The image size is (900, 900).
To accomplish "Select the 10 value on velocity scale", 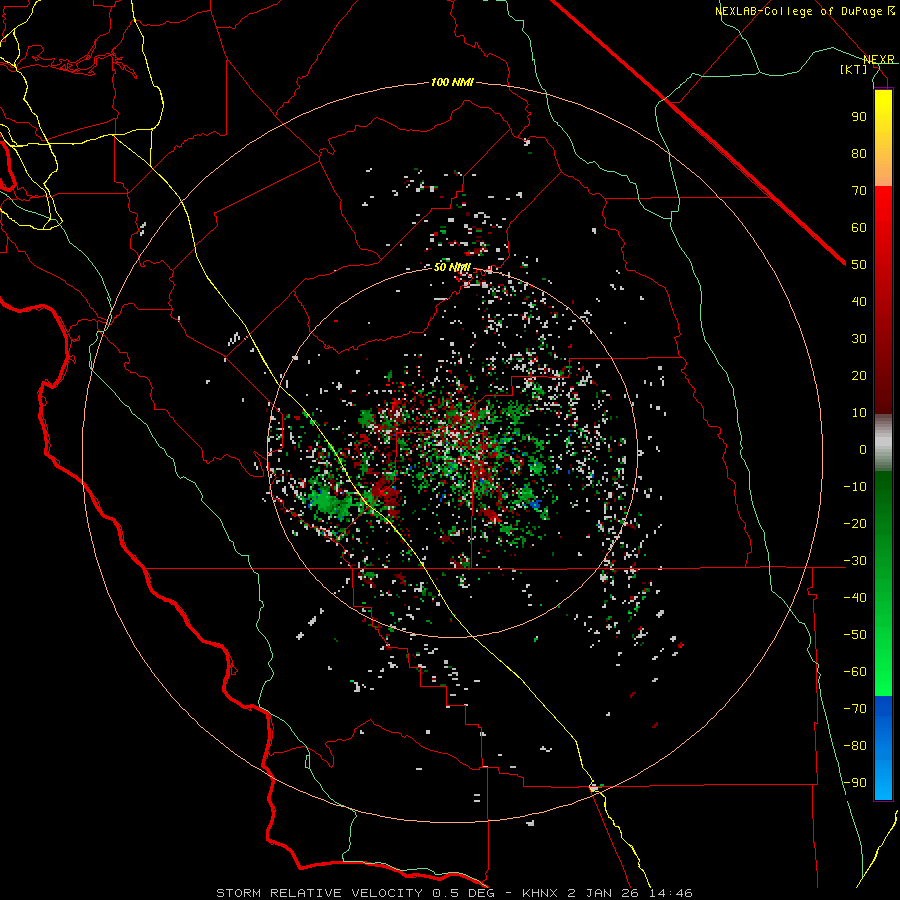I will click(859, 413).
